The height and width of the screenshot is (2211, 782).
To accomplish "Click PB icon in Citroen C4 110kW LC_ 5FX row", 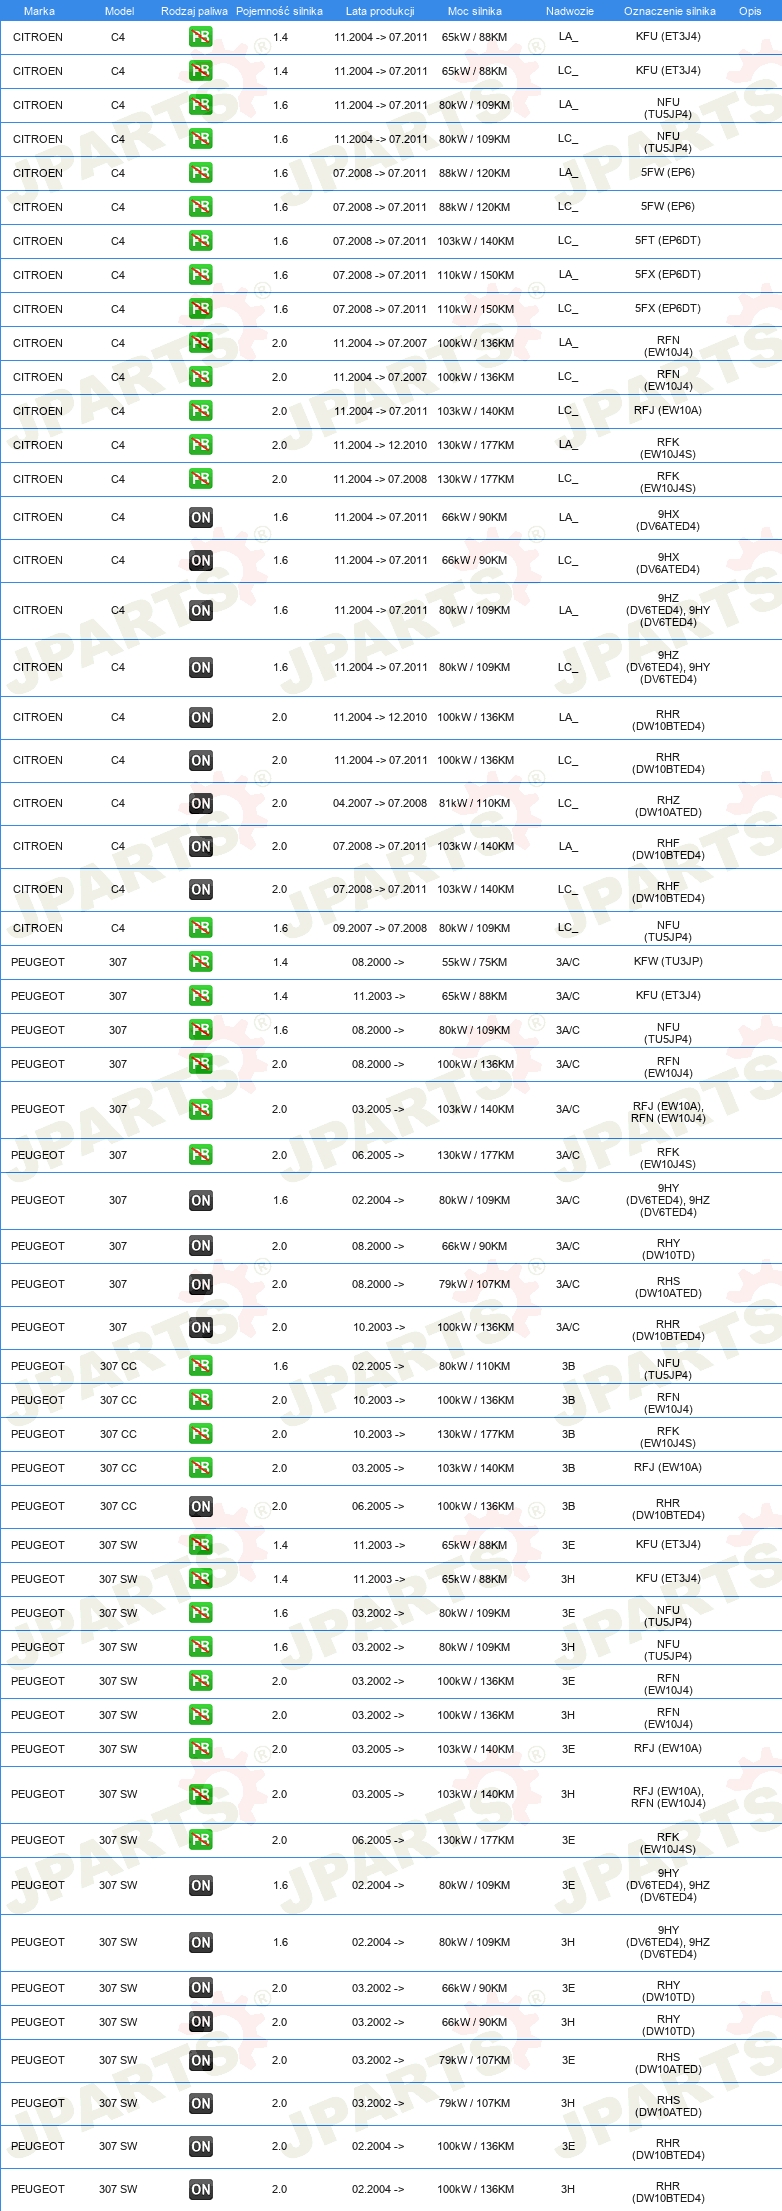I will coord(200,309).
